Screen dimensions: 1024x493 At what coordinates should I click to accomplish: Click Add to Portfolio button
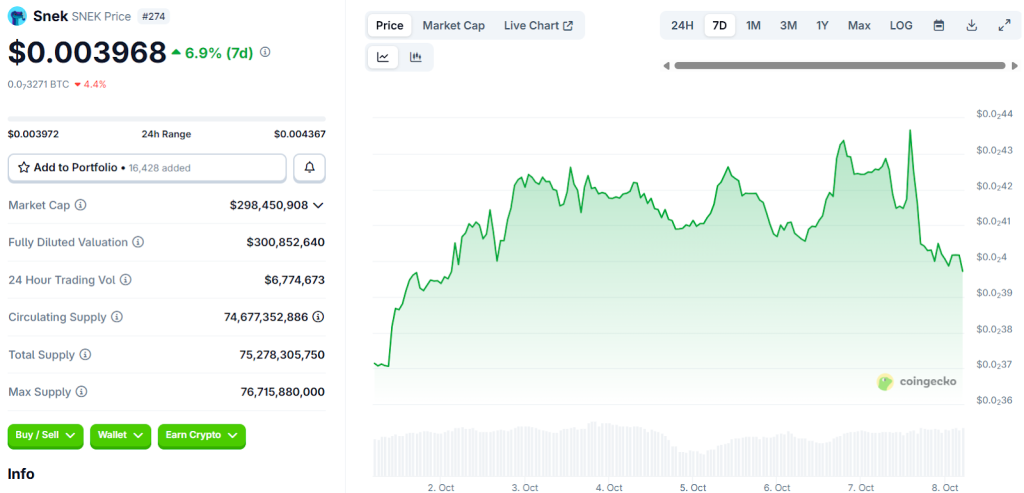pyautogui.click(x=147, y=168)
